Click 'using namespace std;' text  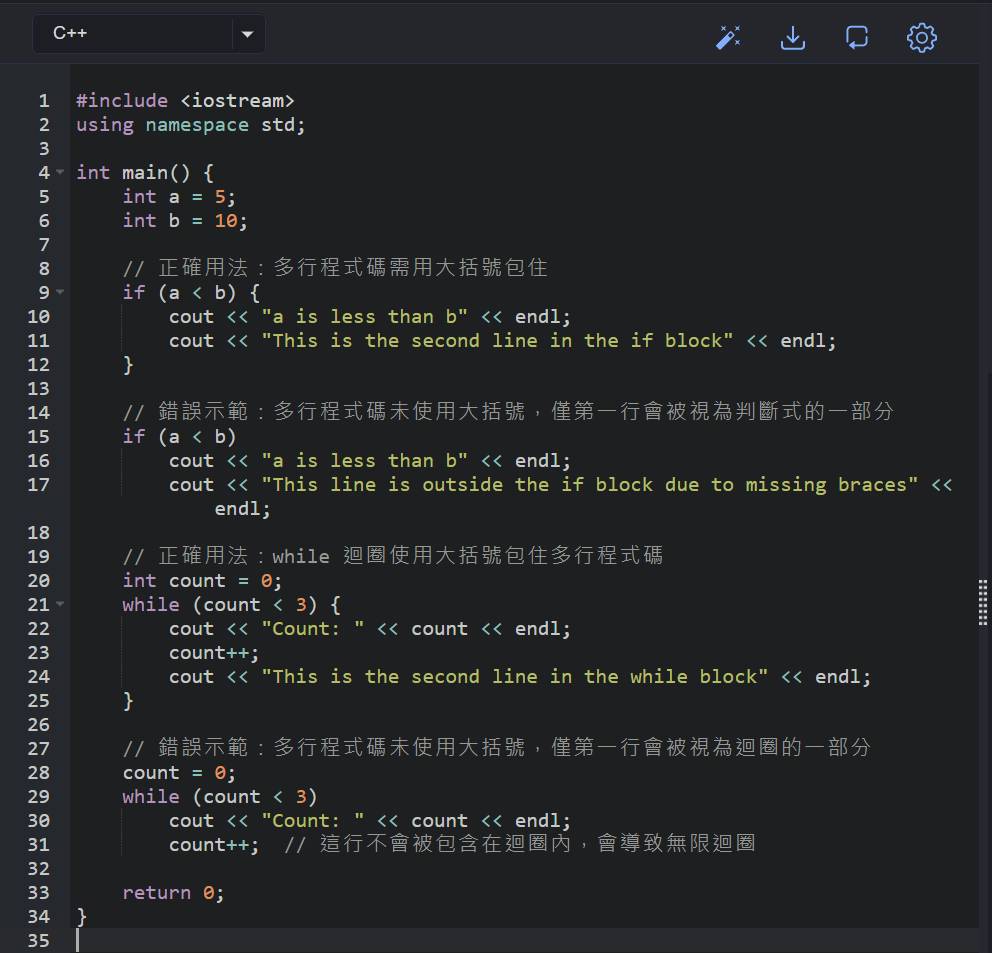point(190,125)
